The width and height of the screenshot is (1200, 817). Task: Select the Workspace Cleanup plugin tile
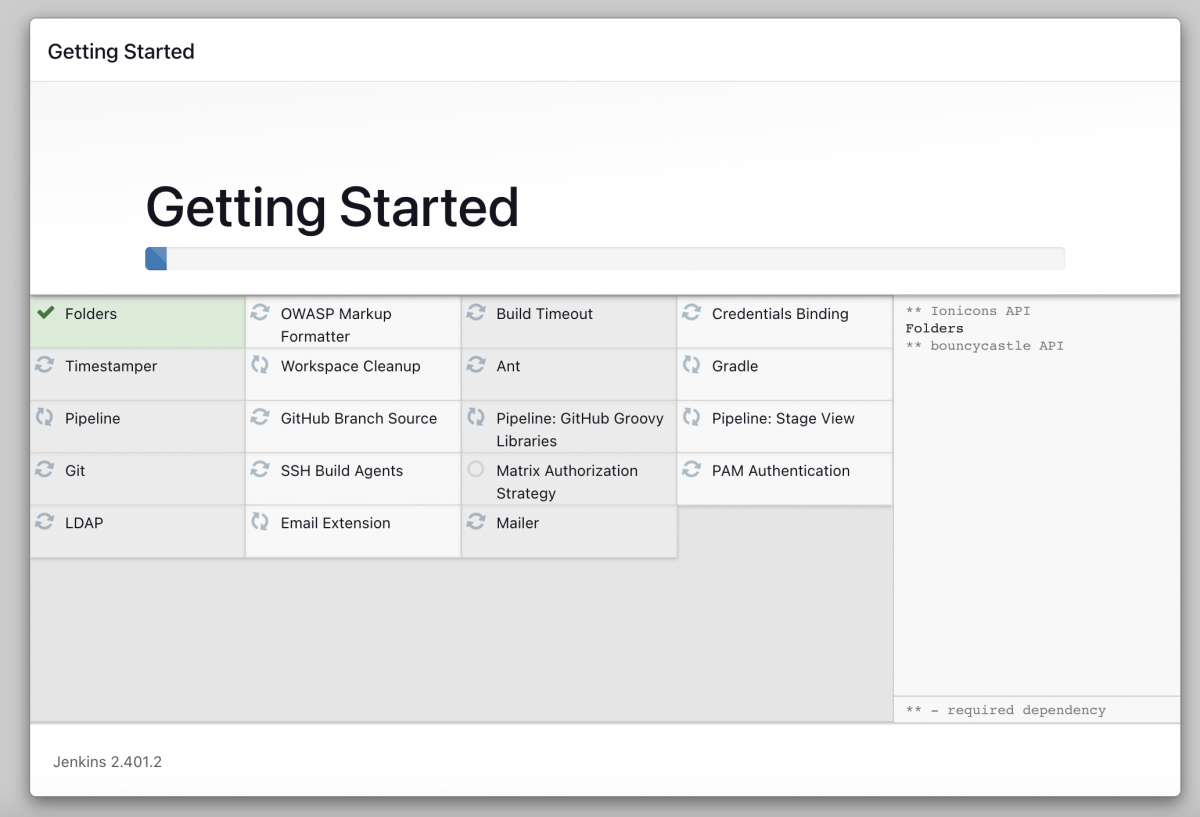click(353, 374)
